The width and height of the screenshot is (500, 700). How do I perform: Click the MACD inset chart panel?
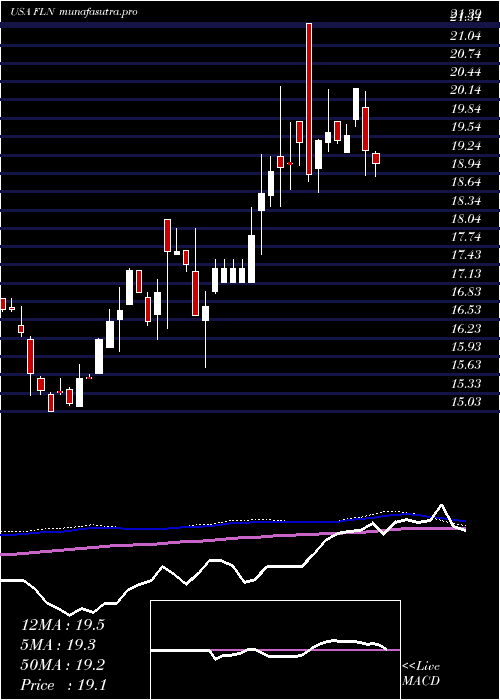tap(275, 650)
